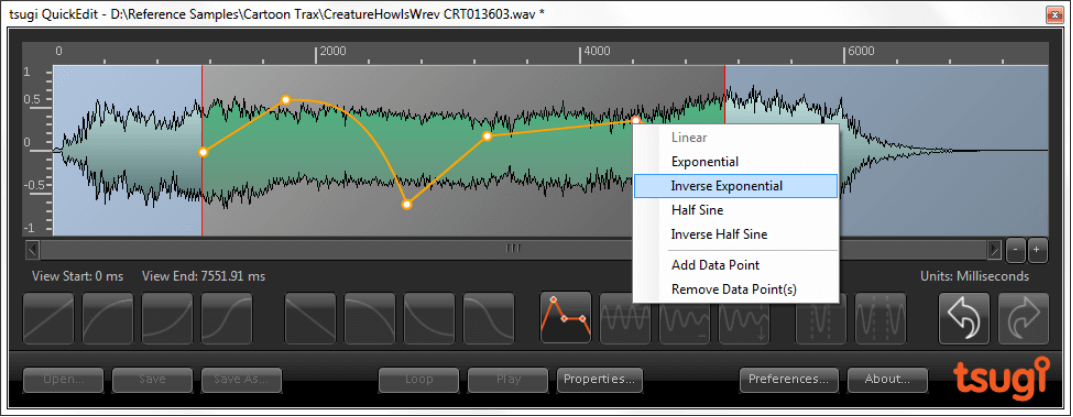Choose Inverse Half Sine menu entry
1073x417 pixels.
(736, 234)
